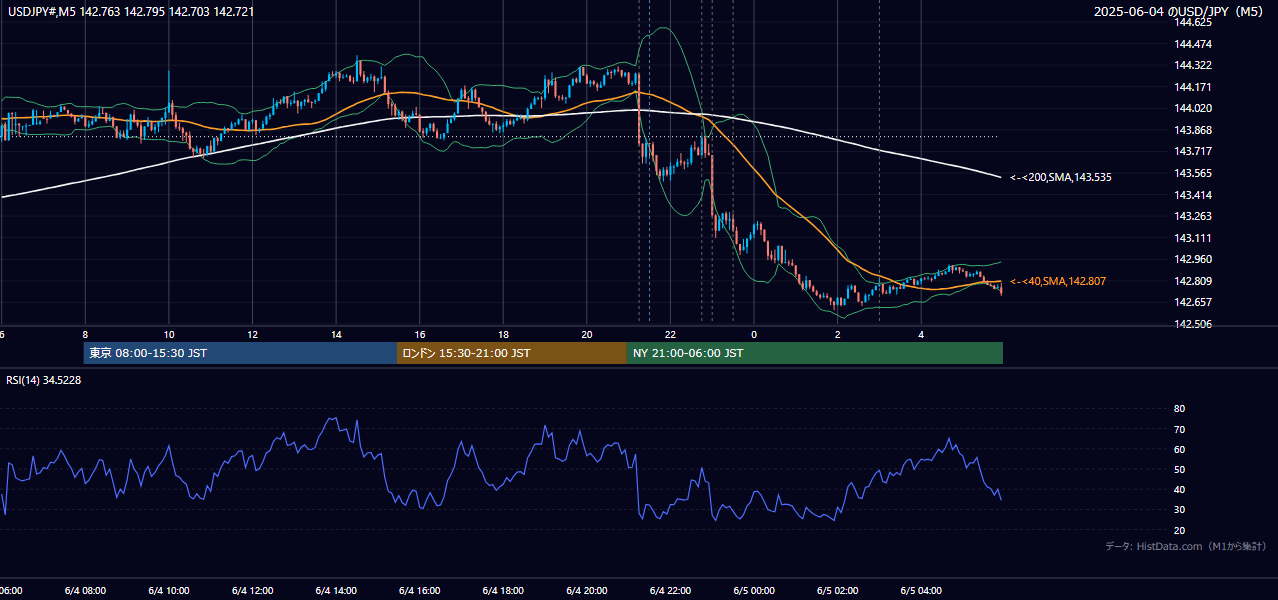The image size is (1278, 600).
Task: Click the 6/4 22:00 date label
Action: click(x=670, y=591)
